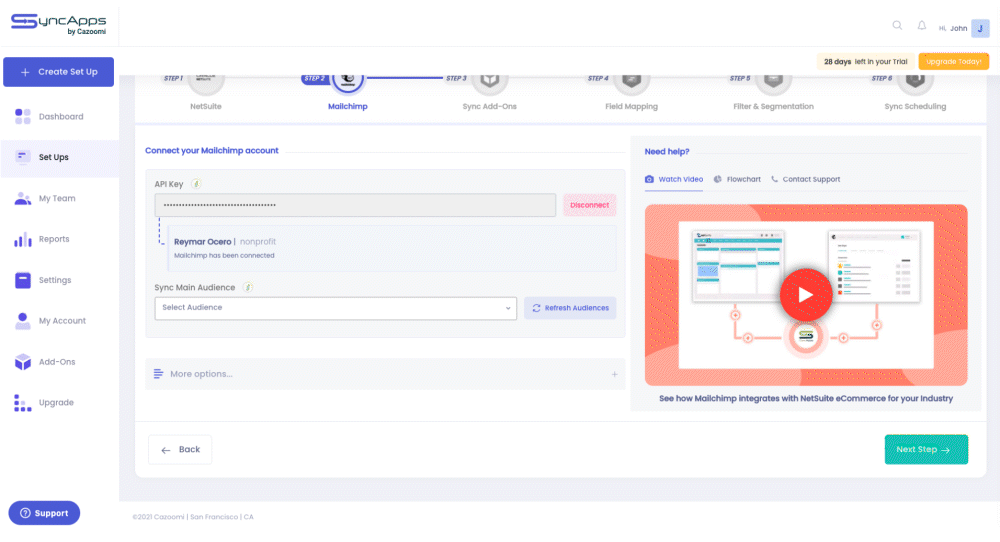
Task: Open the notifications bell icon
Action: [922, 26]
